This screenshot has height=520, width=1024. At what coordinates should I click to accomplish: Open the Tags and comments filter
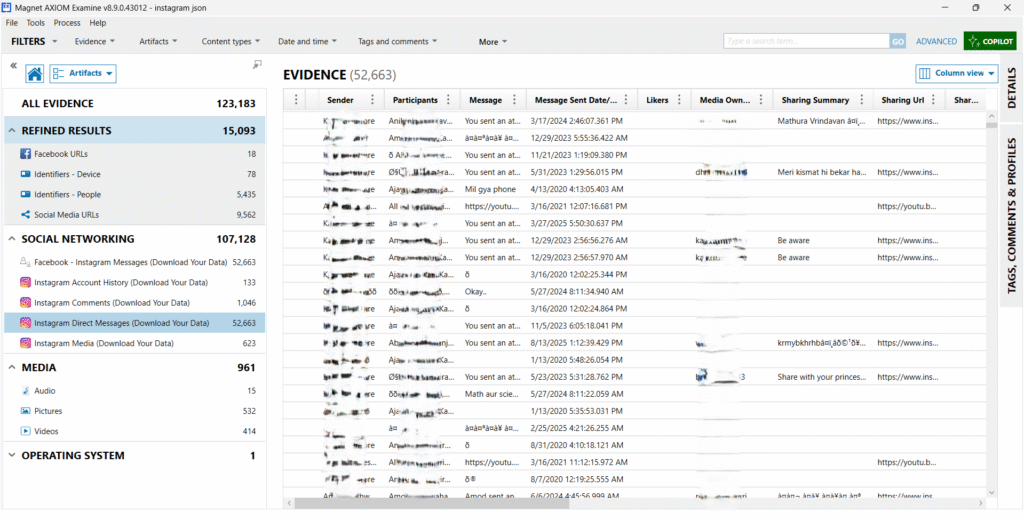click(x=398, y=41)
